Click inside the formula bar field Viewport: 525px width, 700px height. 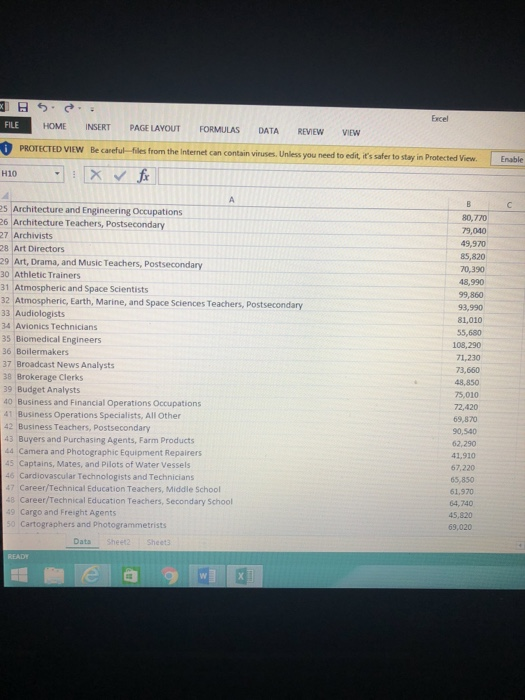point(342,179)
